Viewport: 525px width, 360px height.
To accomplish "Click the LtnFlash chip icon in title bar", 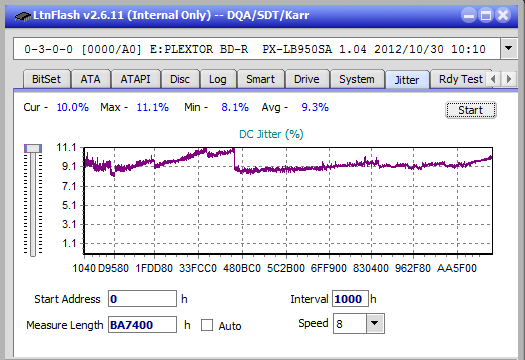I will [23, 15].
